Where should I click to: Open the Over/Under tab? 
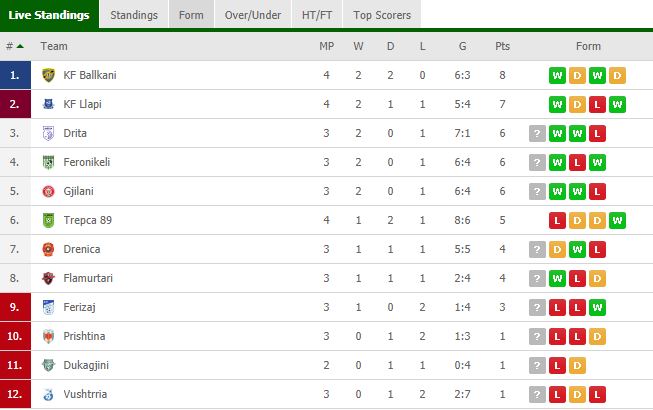pos(251,15)
